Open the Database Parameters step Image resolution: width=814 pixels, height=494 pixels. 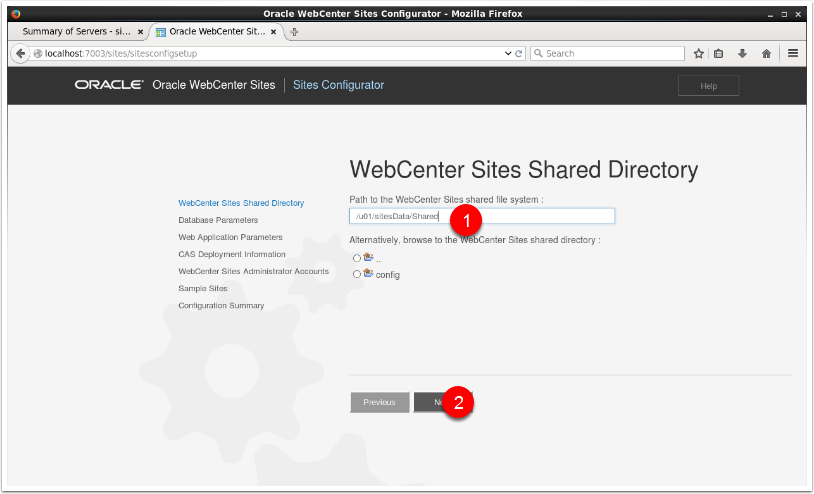click(218, 220)
